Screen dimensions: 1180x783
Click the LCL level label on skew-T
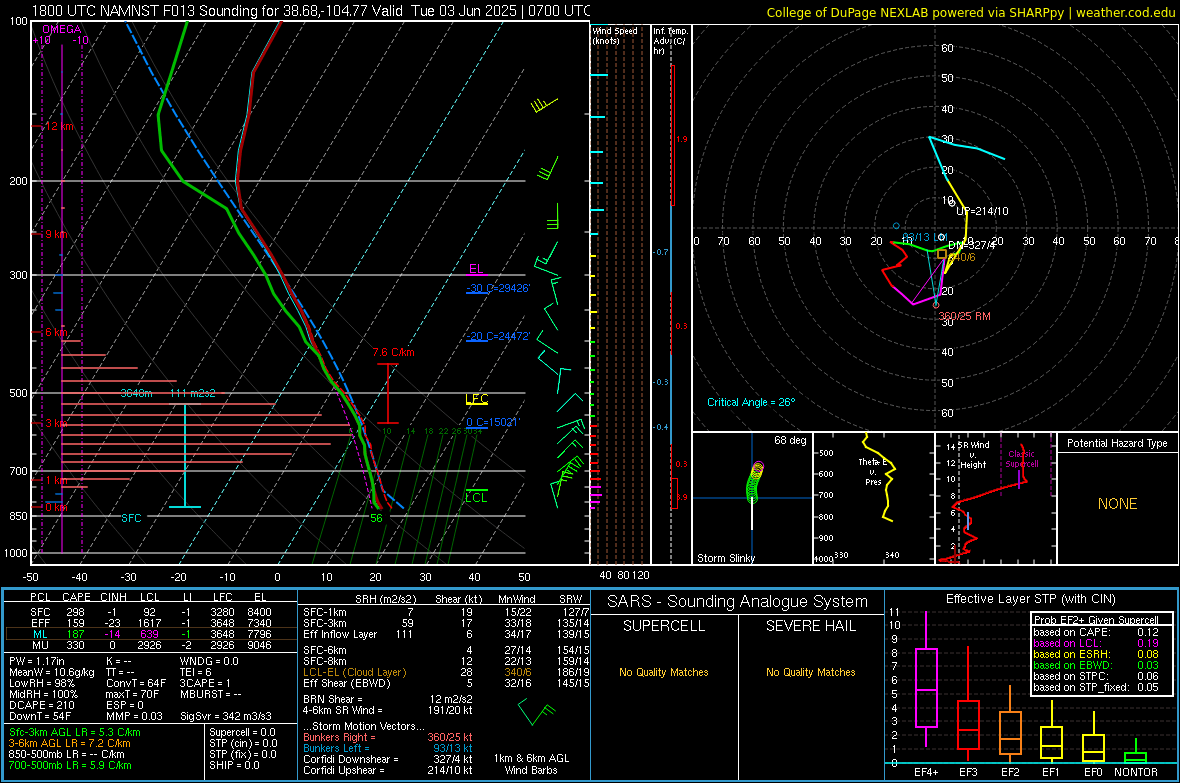476,498
